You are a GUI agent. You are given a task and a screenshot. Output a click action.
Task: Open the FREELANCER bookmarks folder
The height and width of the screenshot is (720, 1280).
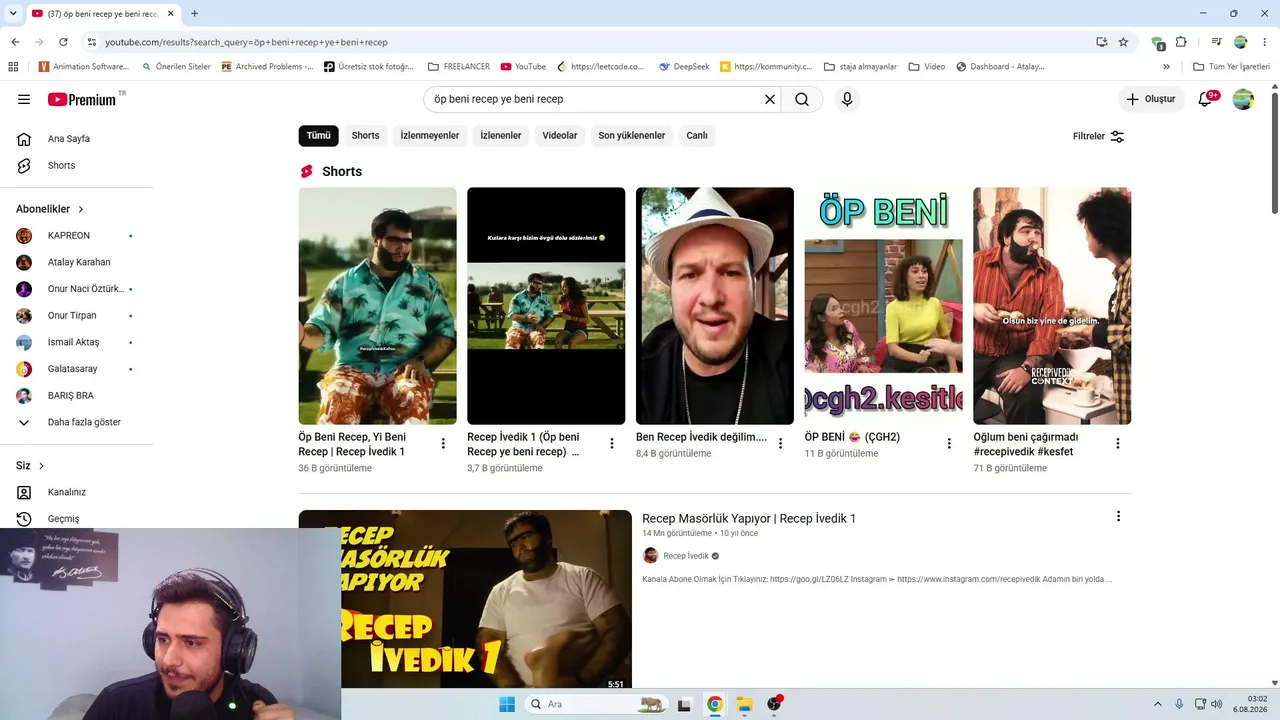459,67
